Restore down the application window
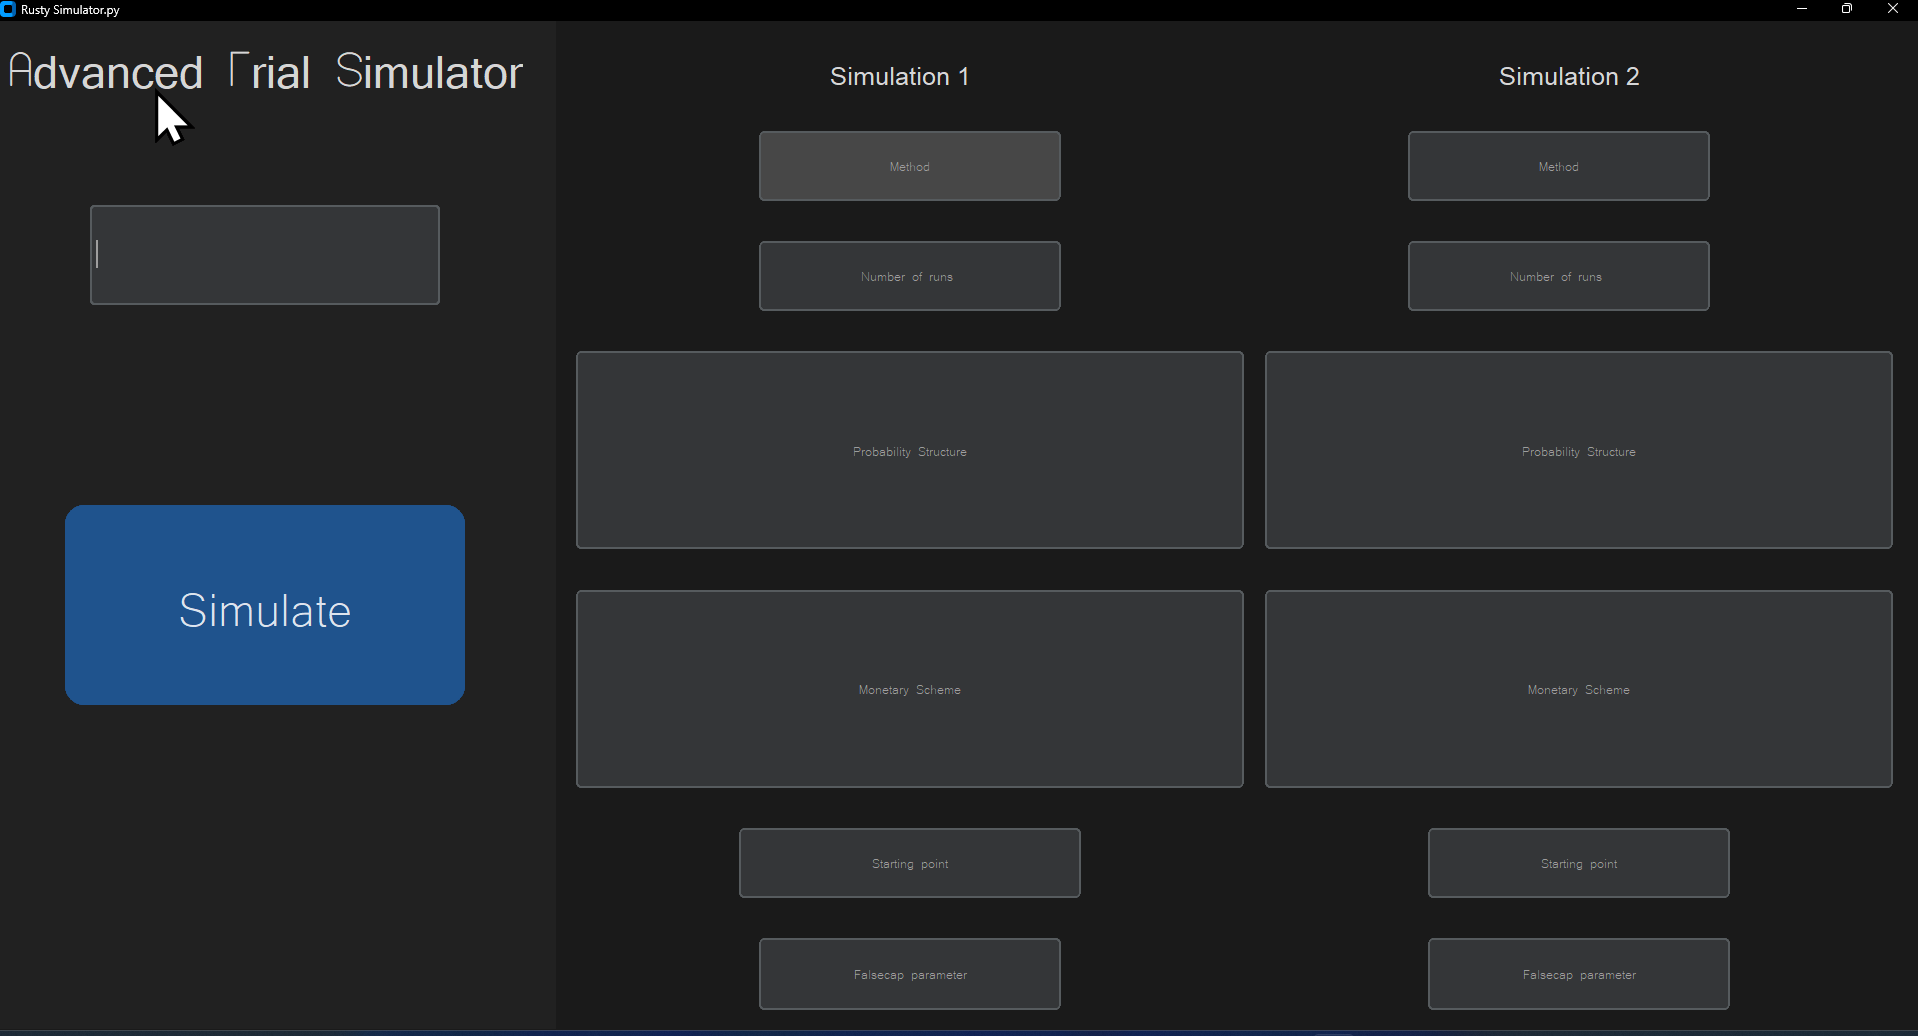This screenshot has width=1918, height=1036. pos(1847,9)
